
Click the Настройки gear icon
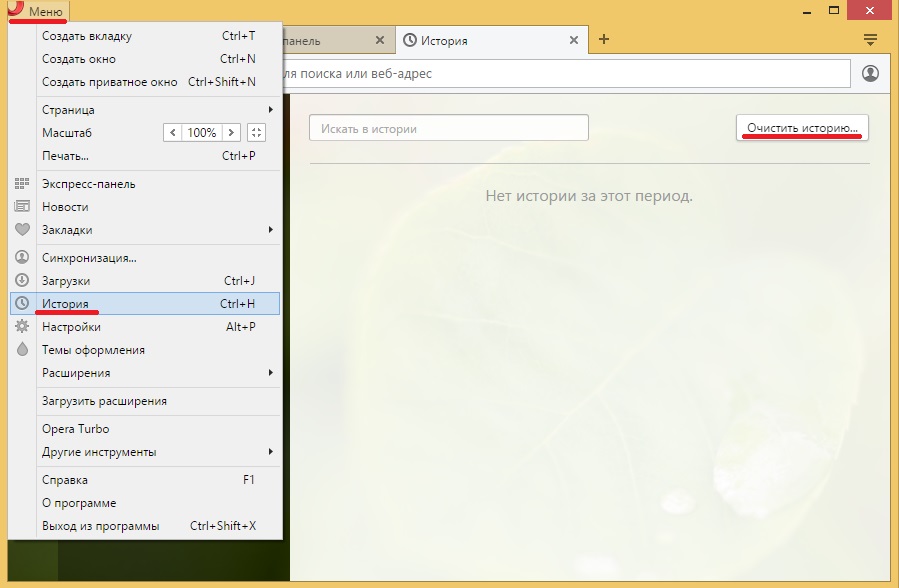click(x=22, y=326)
